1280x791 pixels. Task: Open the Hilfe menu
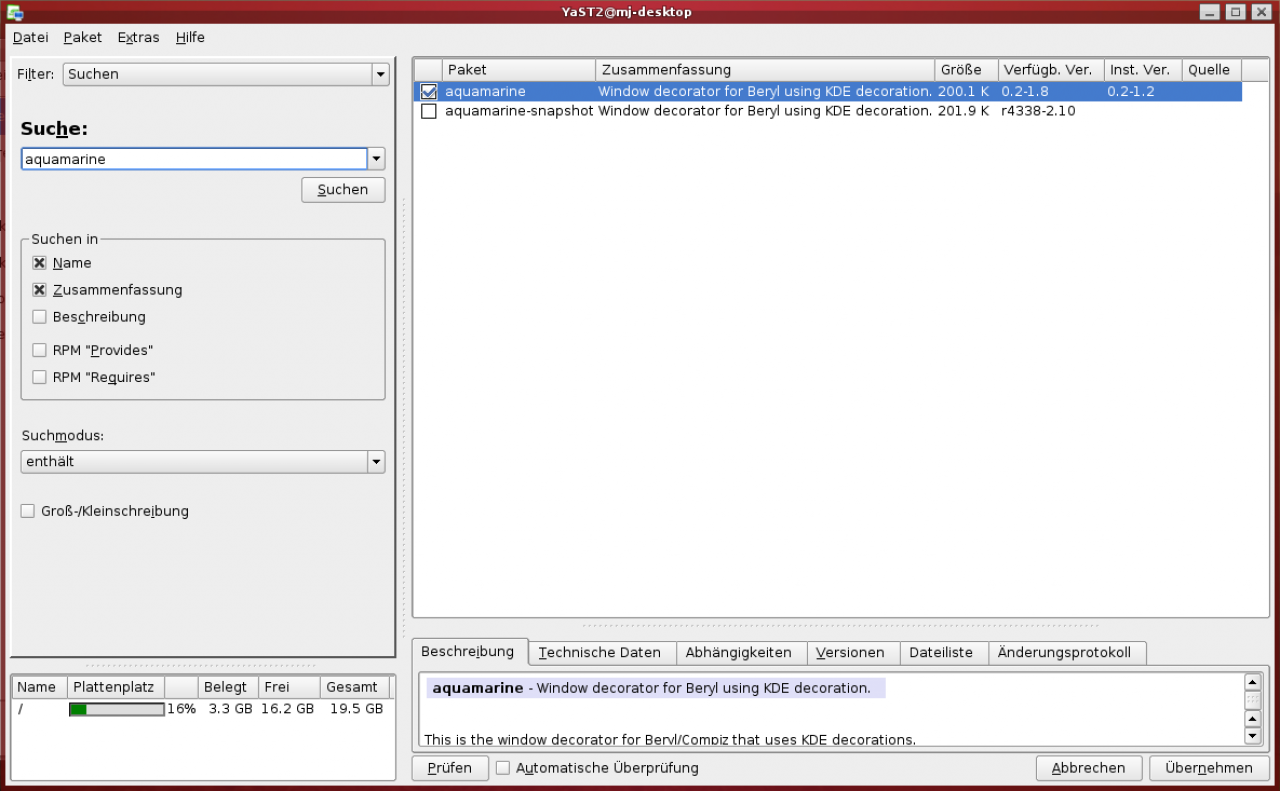[x=190, y=37]
